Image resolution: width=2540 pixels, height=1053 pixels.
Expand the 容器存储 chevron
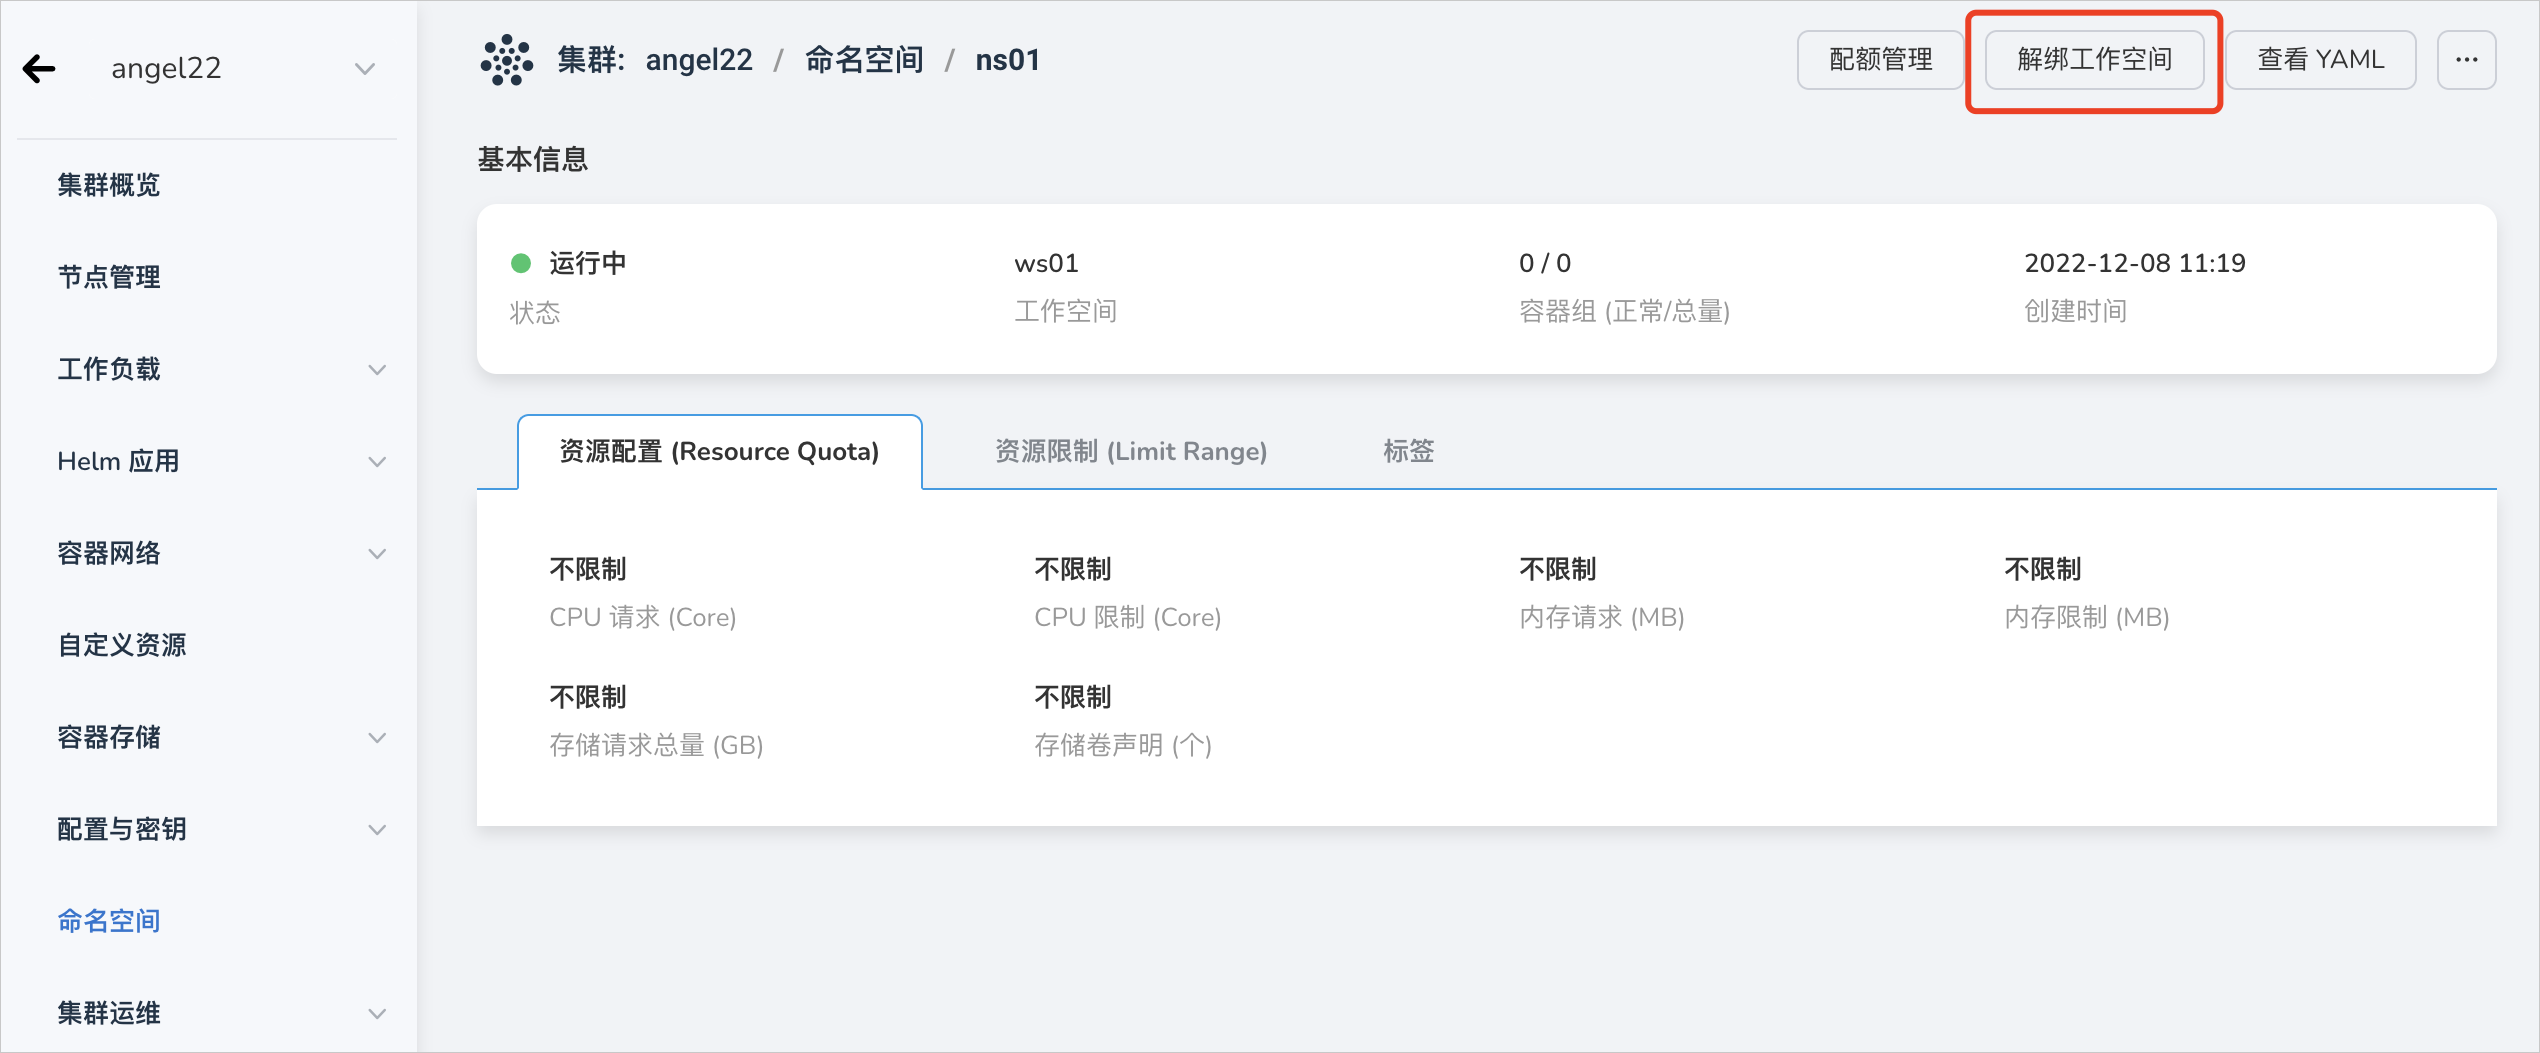pos(377,738)
